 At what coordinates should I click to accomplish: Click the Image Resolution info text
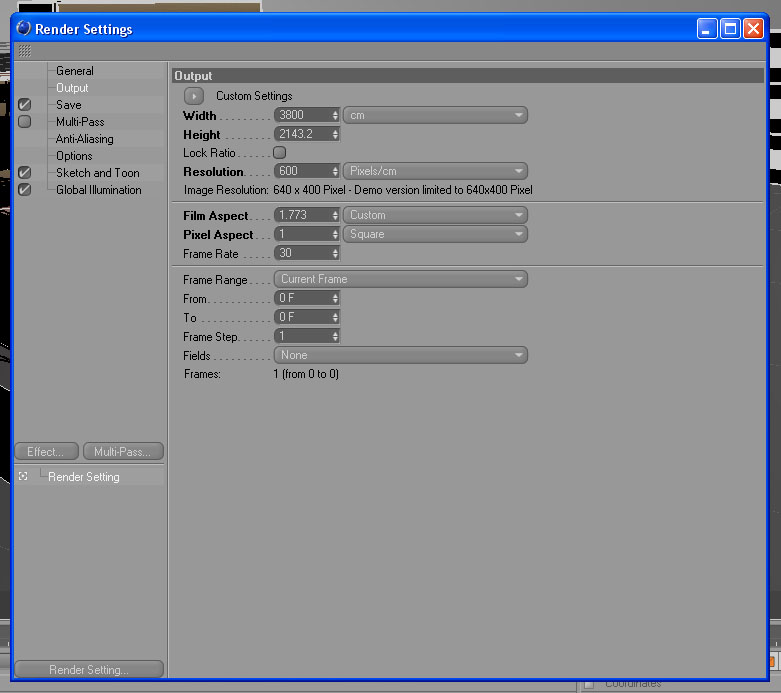[358, 190]
